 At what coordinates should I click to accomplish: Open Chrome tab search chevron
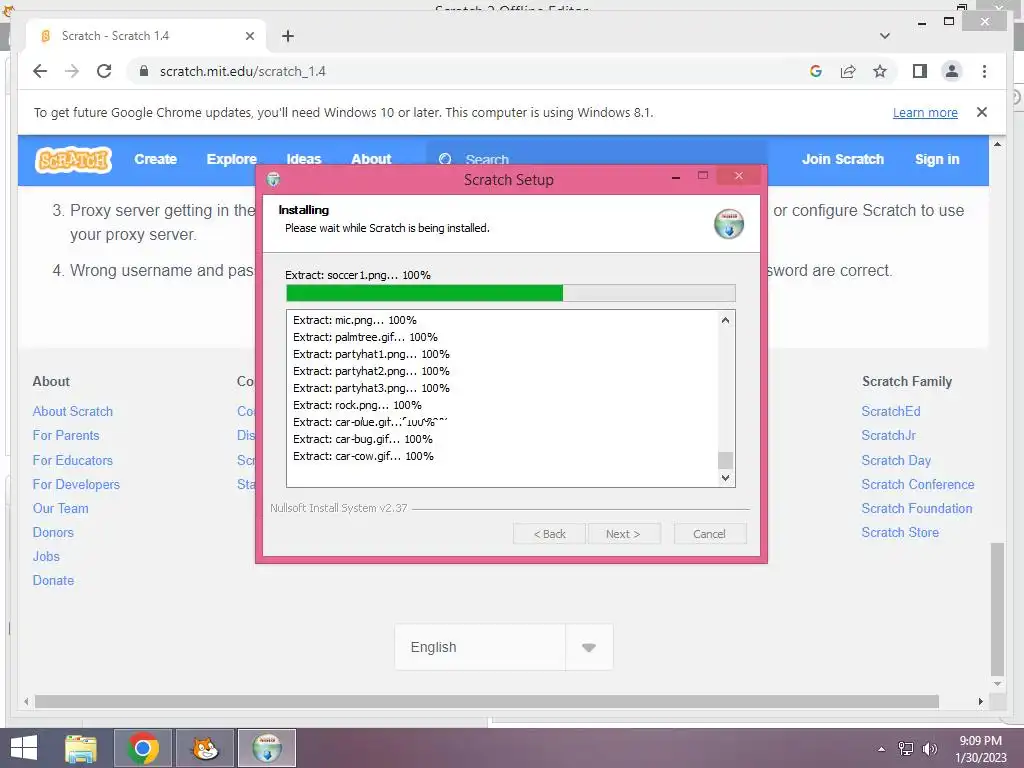coord(884,36)
